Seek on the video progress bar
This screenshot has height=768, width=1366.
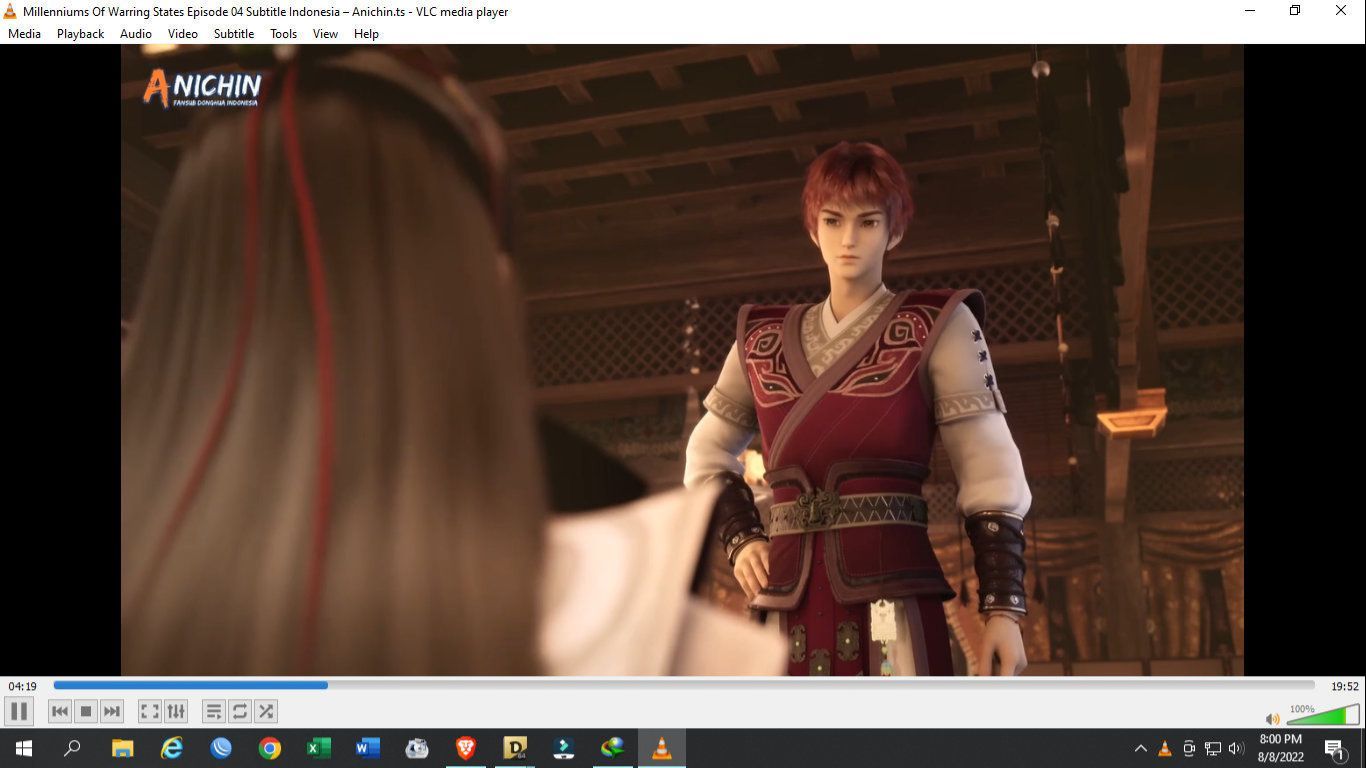coord(683,685)
